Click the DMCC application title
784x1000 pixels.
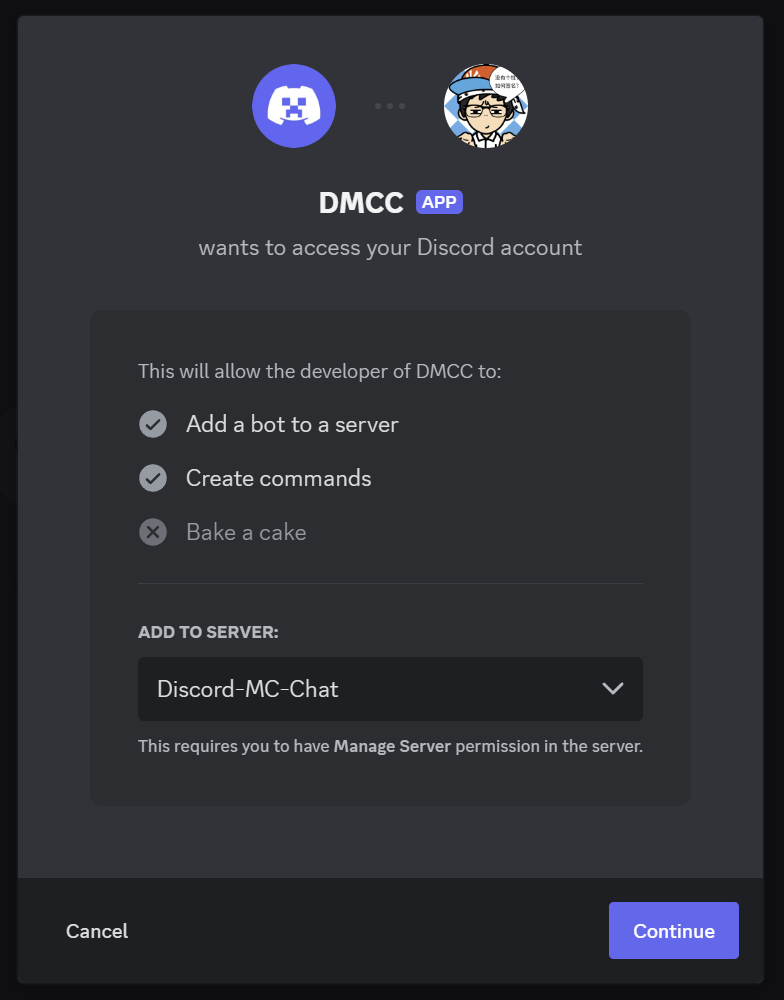pos(361,203)
